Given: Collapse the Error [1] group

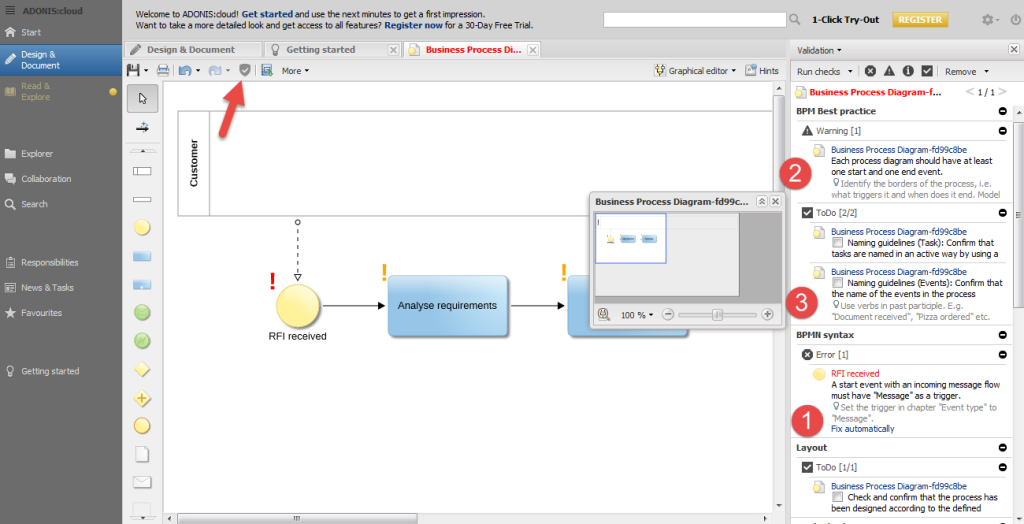Looking at the screenshot, I should [1002, 355].
